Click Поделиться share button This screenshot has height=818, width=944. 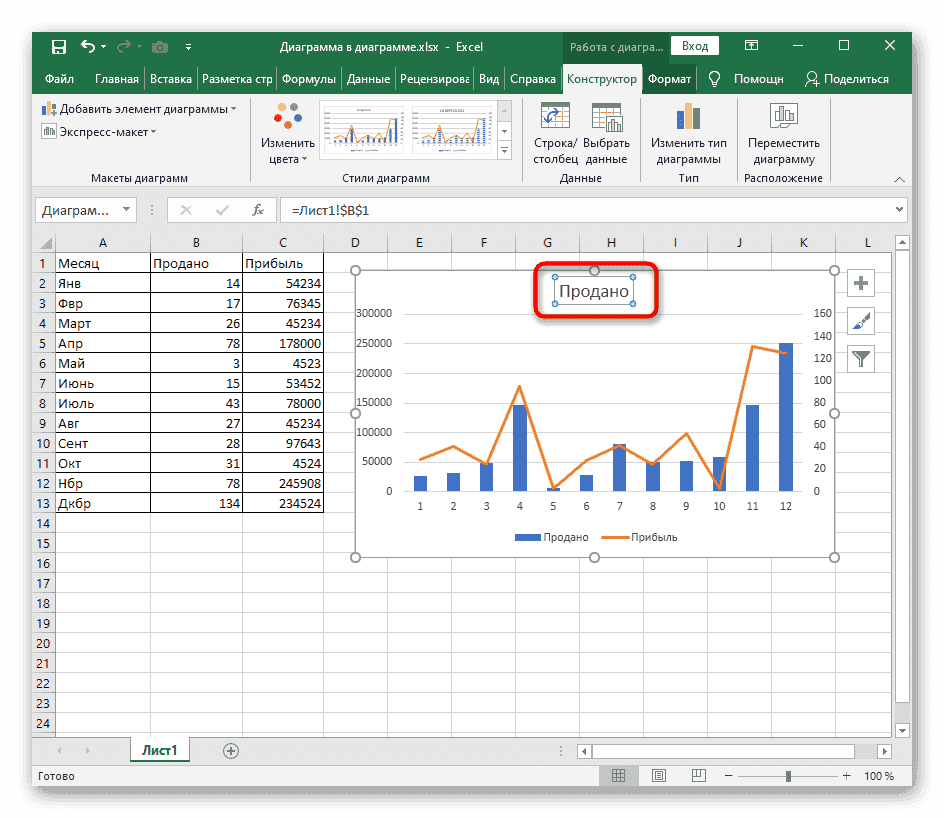click(x=846, y=79)
